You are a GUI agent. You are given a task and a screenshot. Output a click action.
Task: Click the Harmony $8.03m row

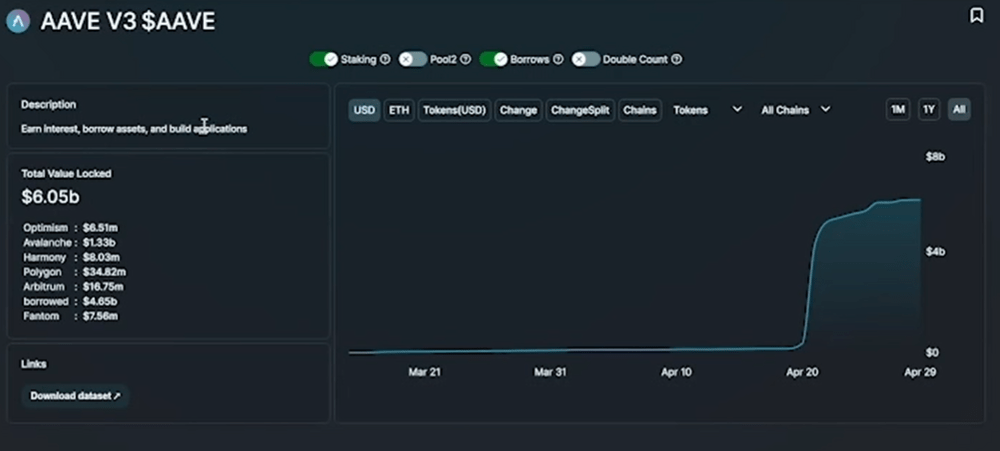coord(71,257)
